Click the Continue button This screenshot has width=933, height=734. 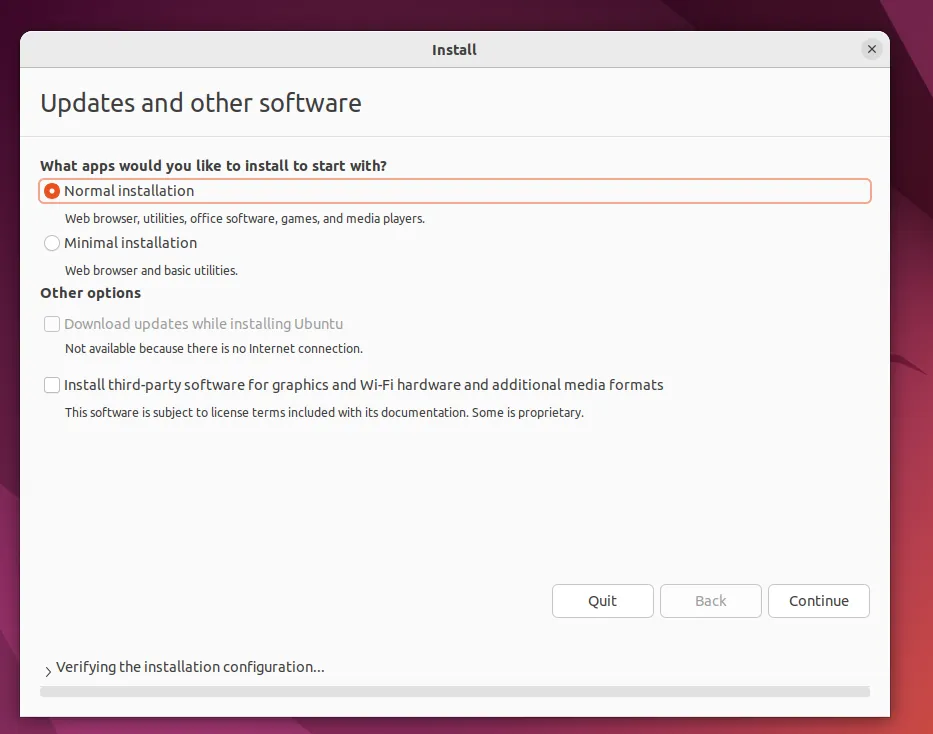click(x=818, y=601)
